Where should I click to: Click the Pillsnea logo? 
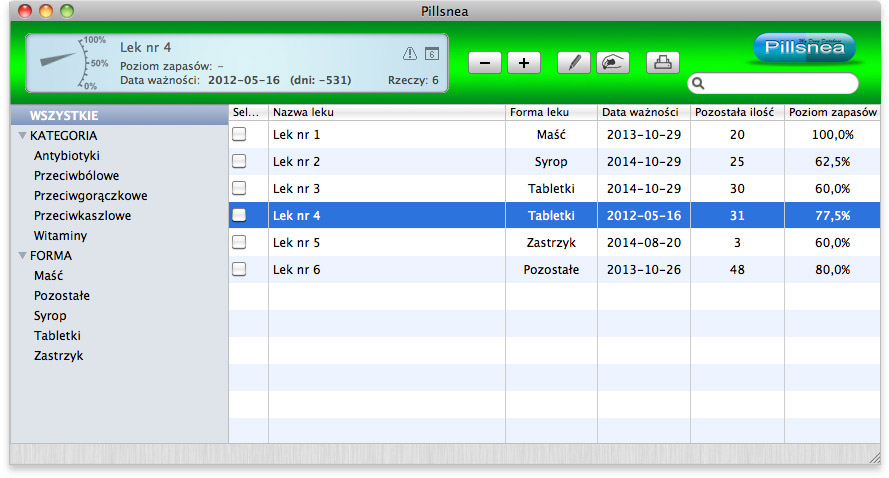804,48
